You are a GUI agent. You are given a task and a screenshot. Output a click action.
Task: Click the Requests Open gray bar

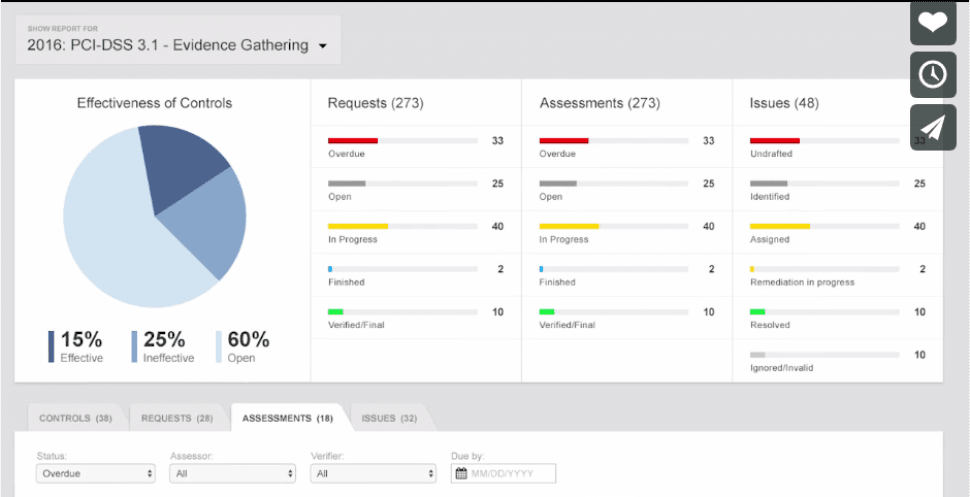coord(346,183)
